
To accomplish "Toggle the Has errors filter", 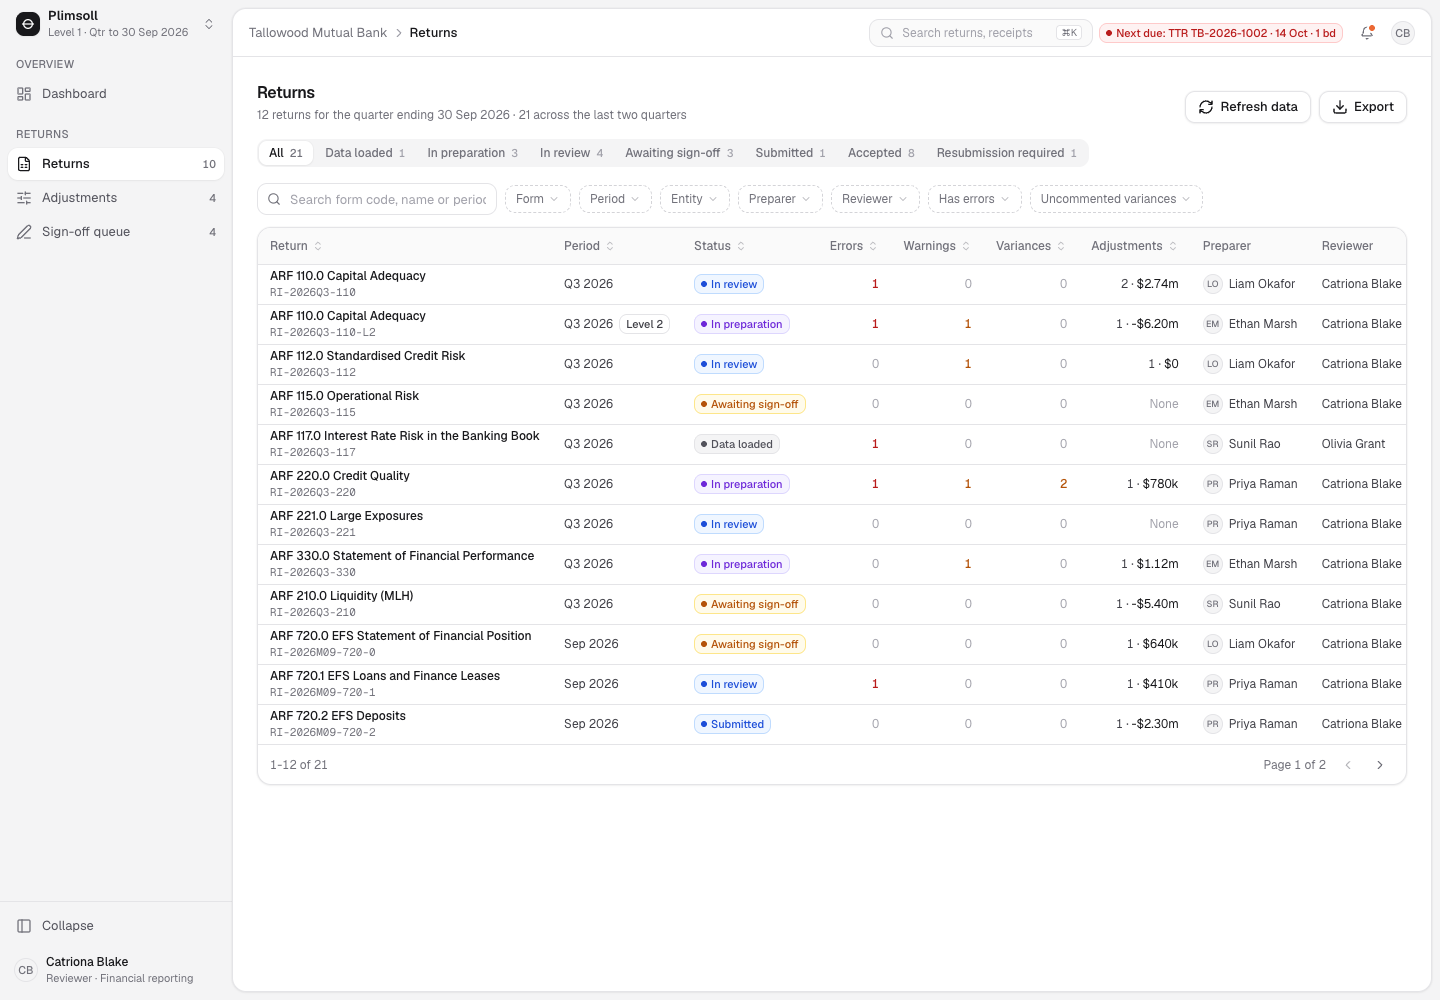I will (x=974, y=199).
